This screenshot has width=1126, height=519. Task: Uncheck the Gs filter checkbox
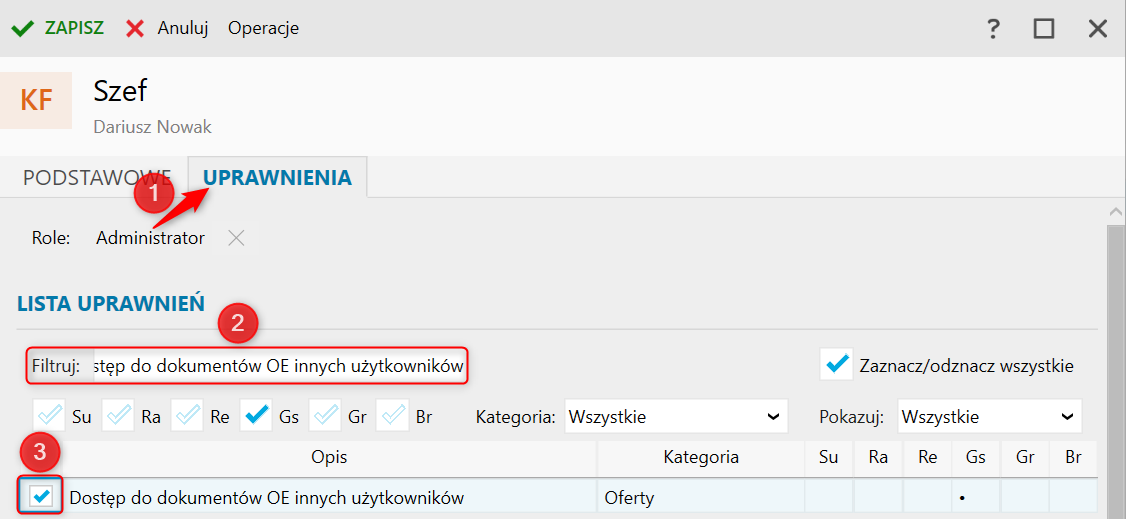pyautogui.click(x=256, y=416)
